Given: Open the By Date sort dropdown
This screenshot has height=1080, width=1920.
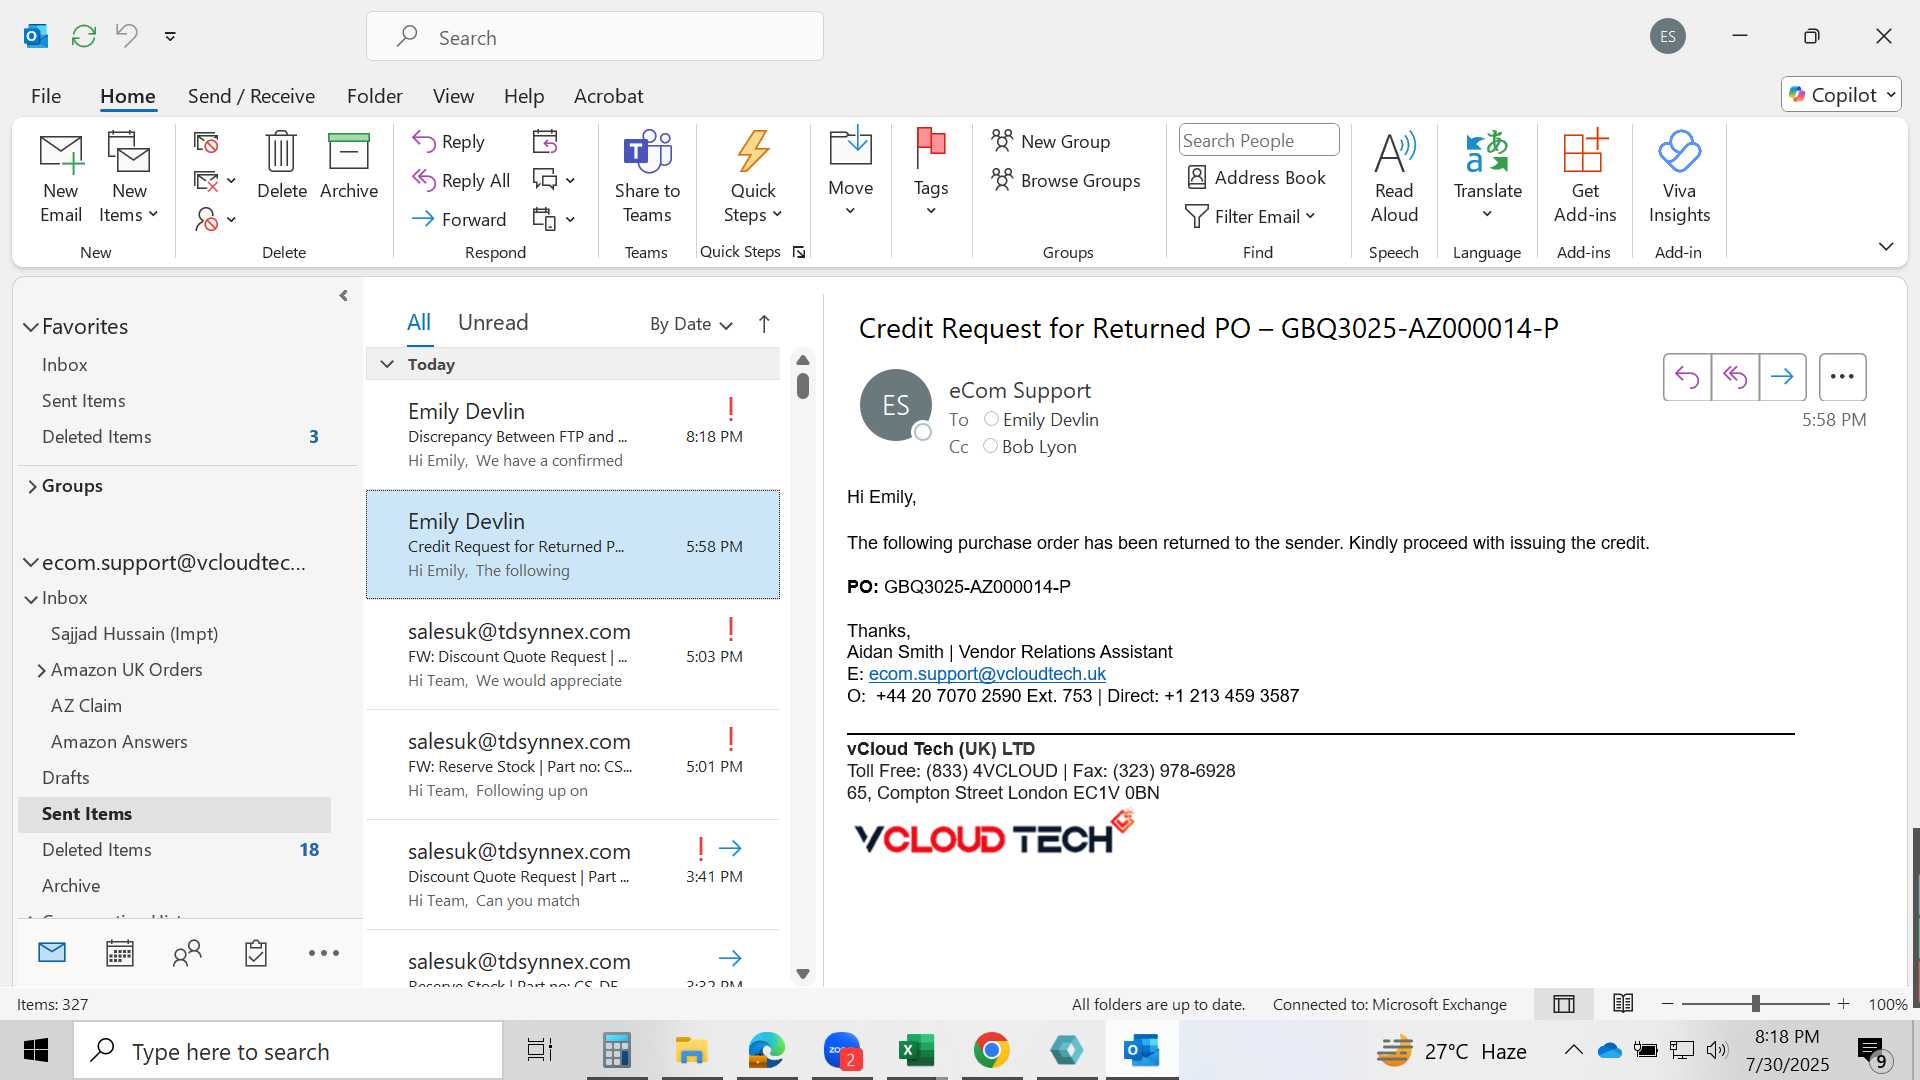Looking at the screenshot, I should click(x=691, y=324).
